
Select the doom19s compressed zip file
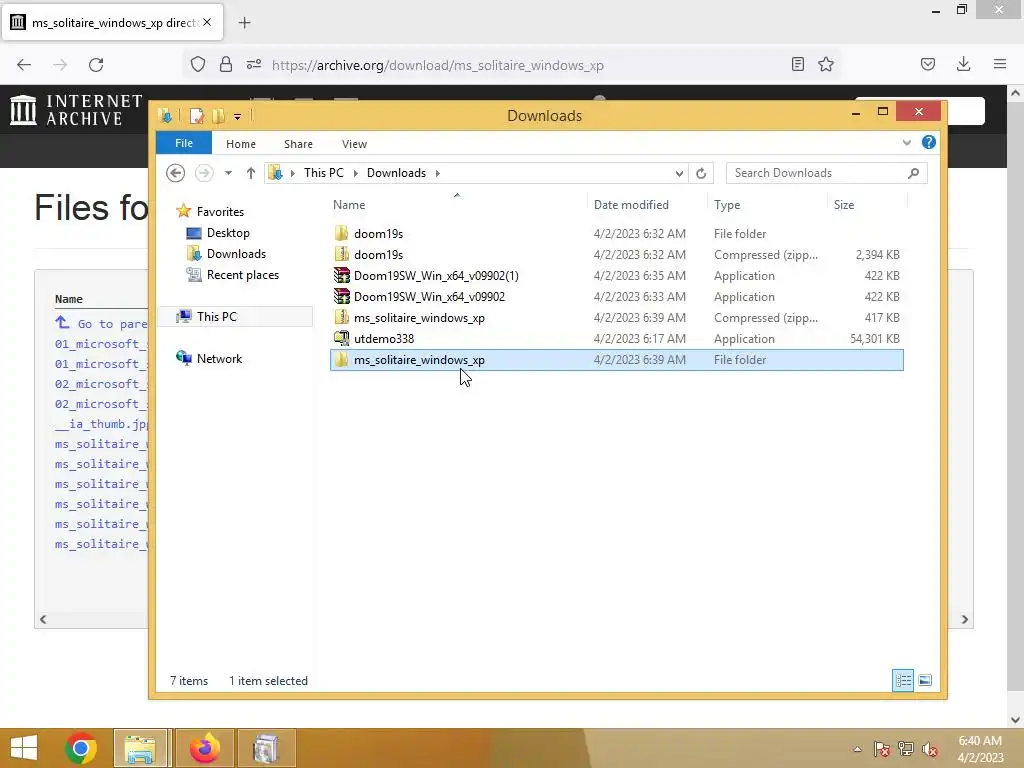616,255
